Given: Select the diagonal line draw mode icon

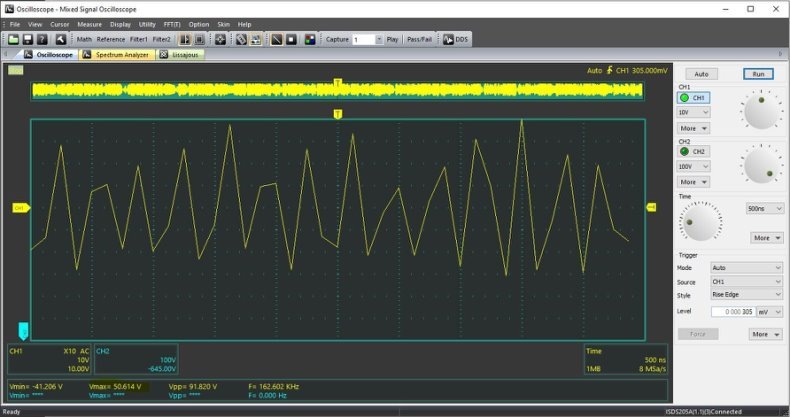Looking at the screenshot, I should click(x=277, y=39).
